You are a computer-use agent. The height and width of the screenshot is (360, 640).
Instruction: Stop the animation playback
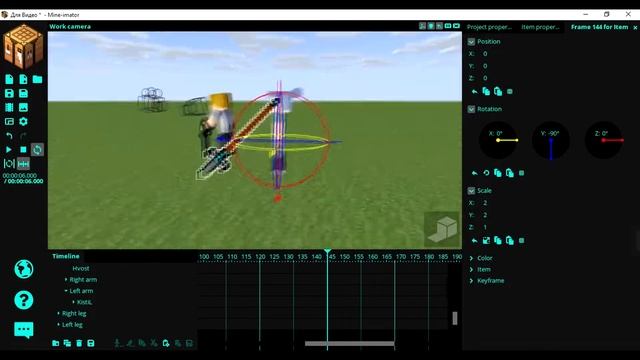click(23, 150)
